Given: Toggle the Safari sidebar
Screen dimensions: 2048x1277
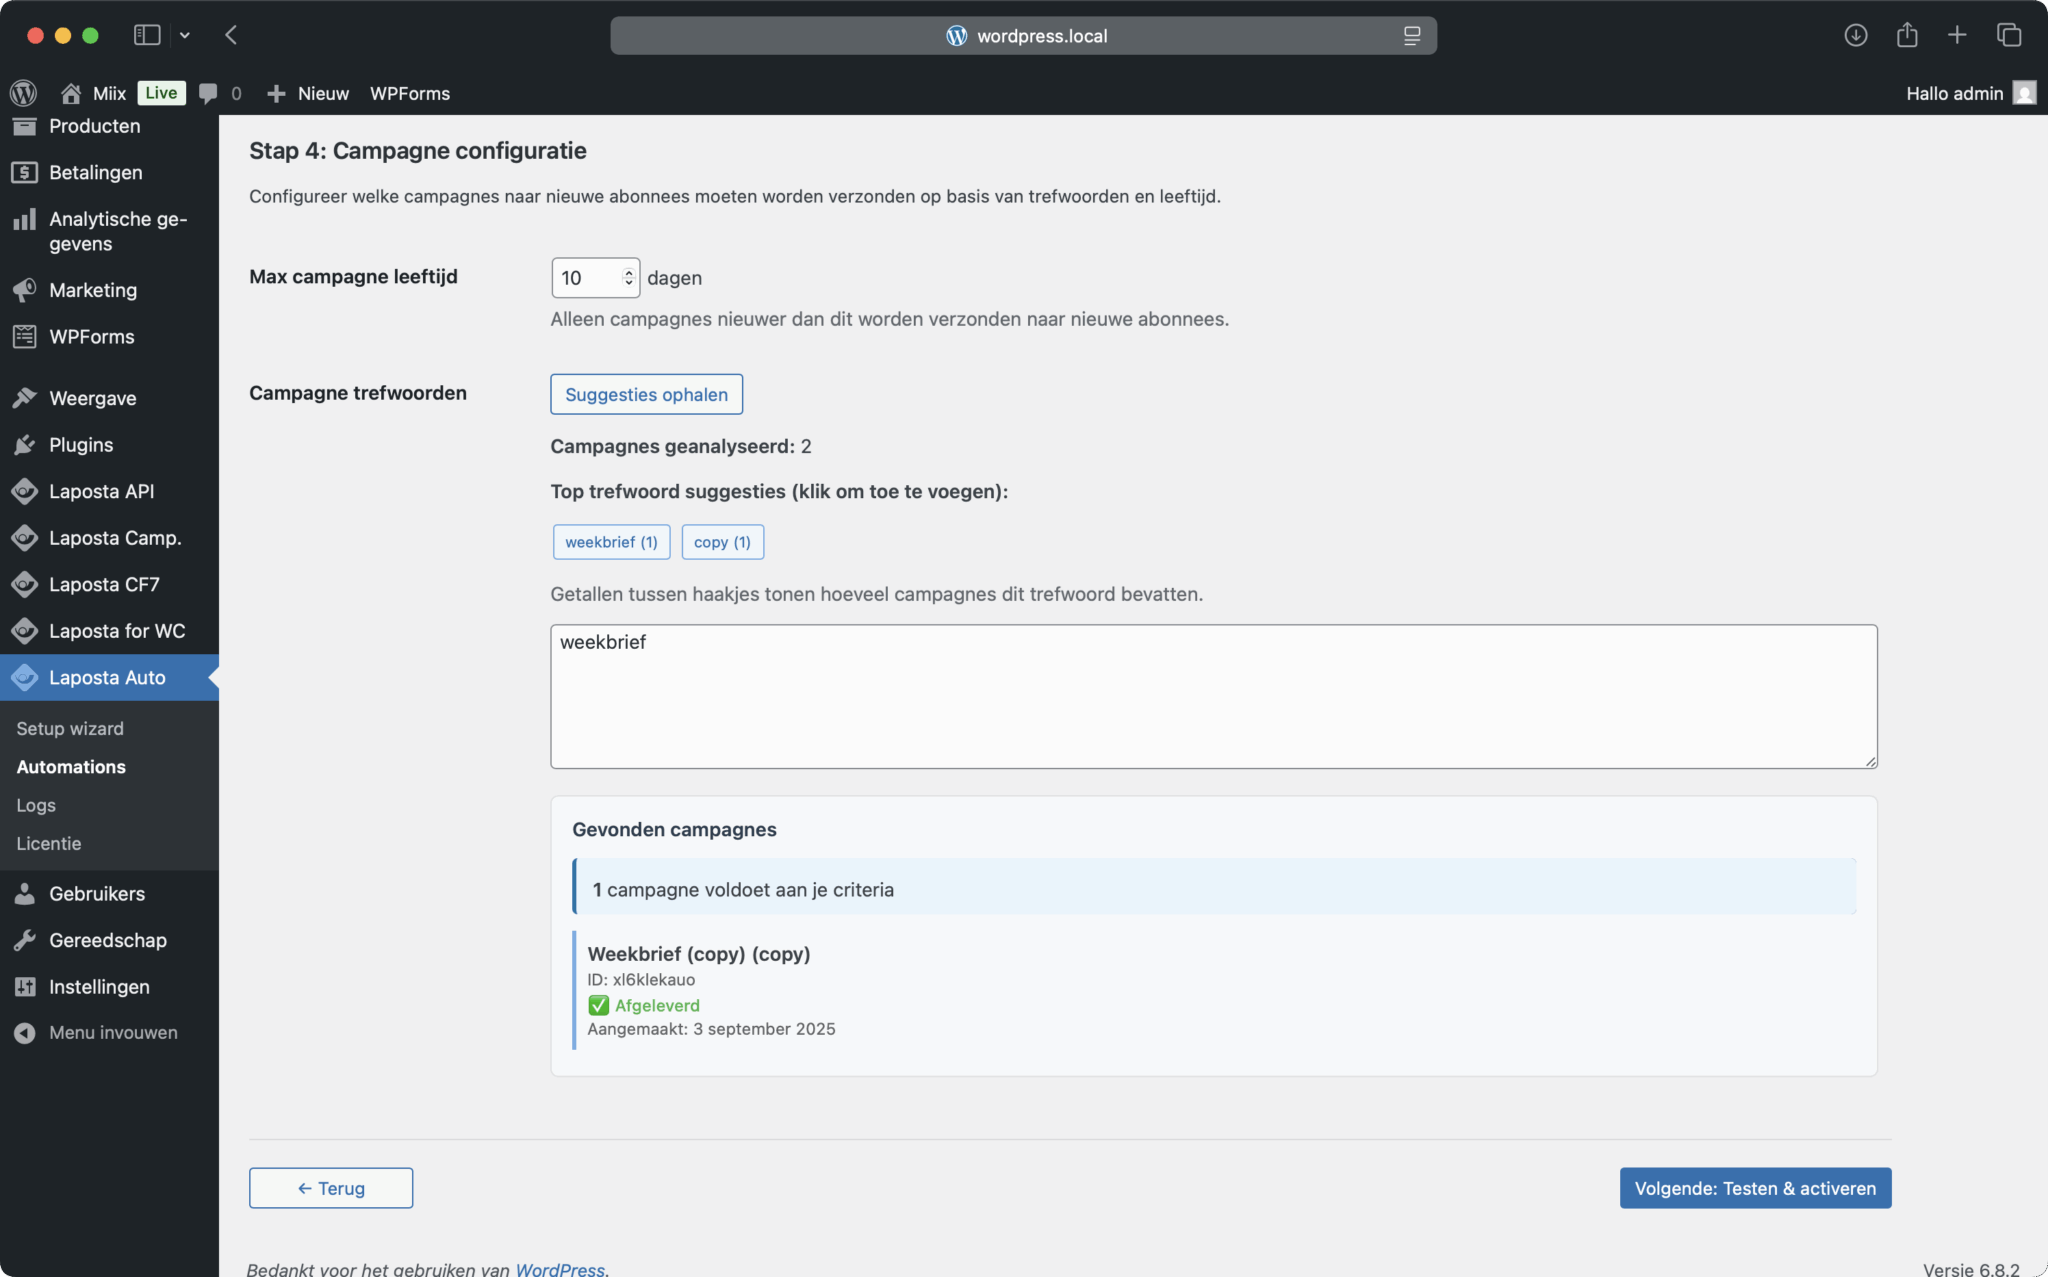Looking at the screenshot, I should 147,35.
